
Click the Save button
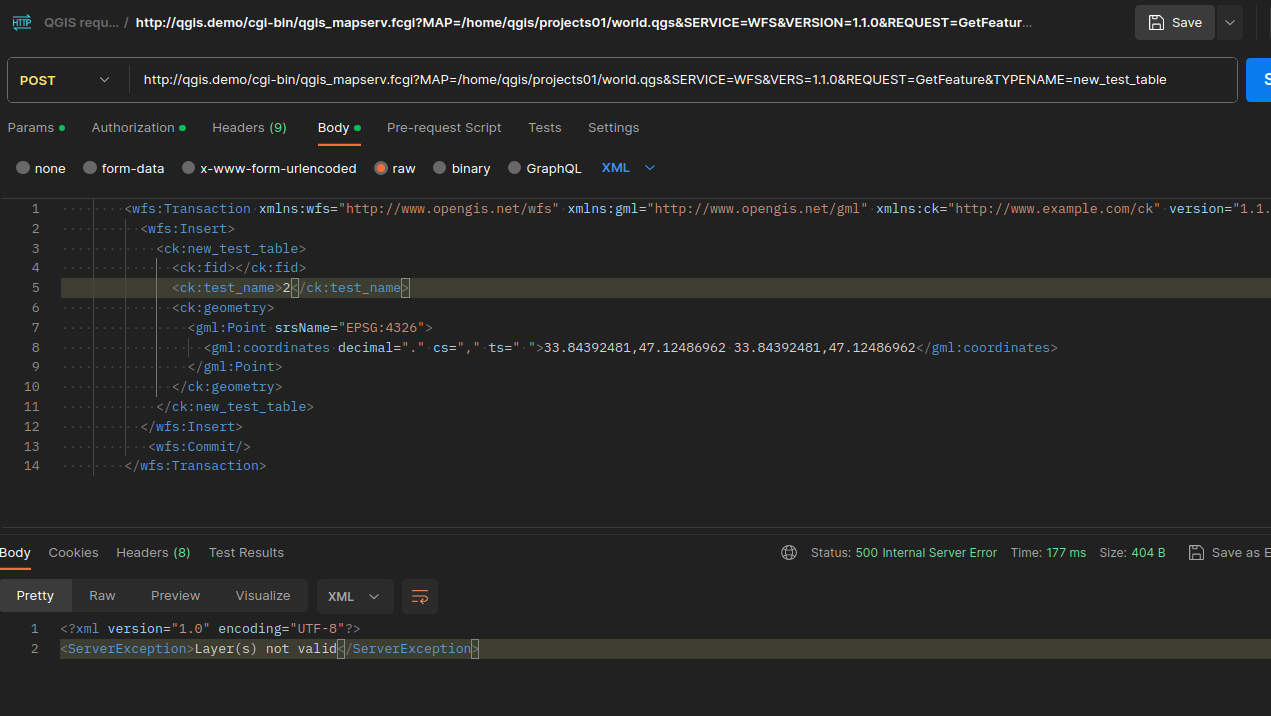(x=1174, y=21)
